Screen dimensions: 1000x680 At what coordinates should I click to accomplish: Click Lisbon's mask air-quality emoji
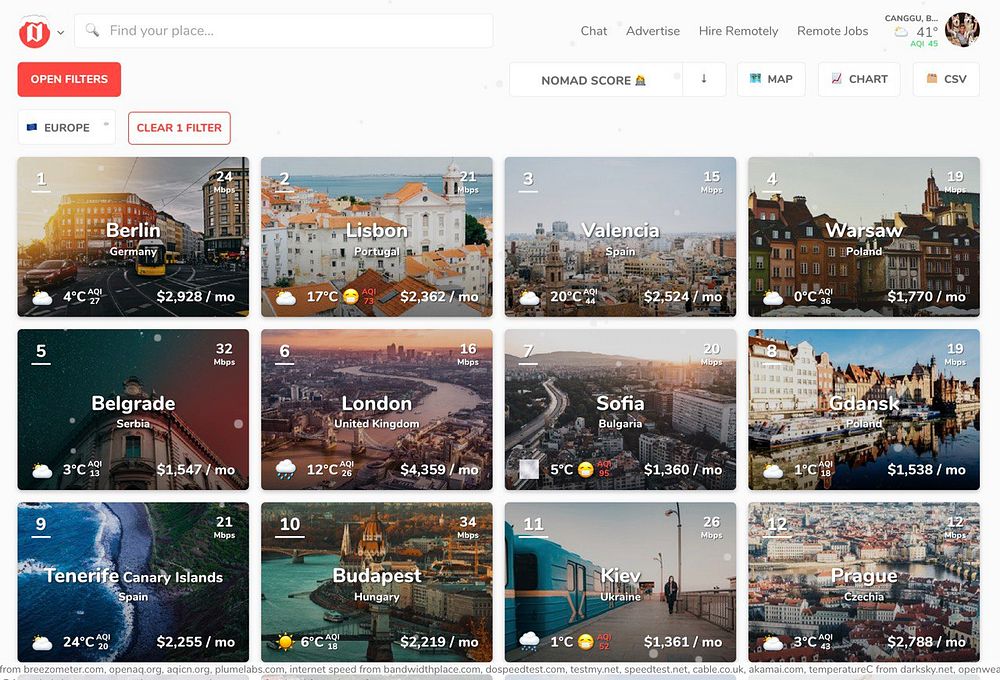pos(351,297)
